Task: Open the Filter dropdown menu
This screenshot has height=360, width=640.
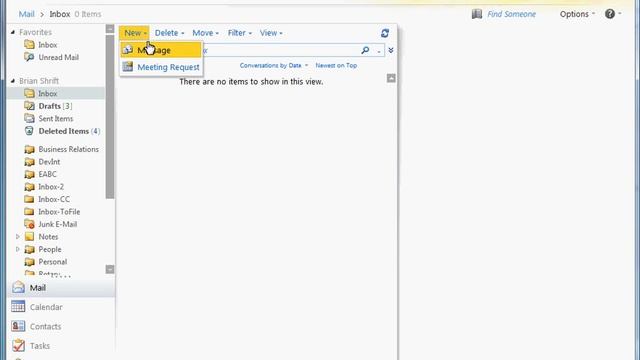Action: [240, 33]
